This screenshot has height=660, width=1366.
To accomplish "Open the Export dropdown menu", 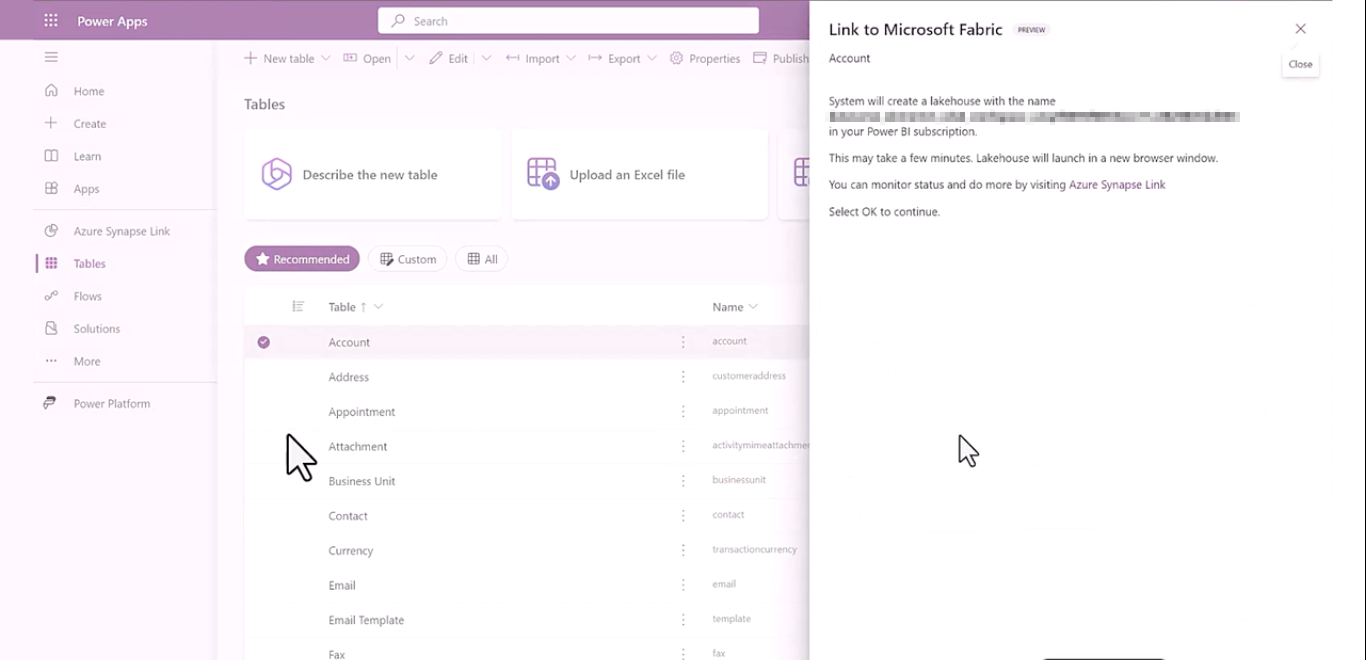I will [x=623, y=58].
